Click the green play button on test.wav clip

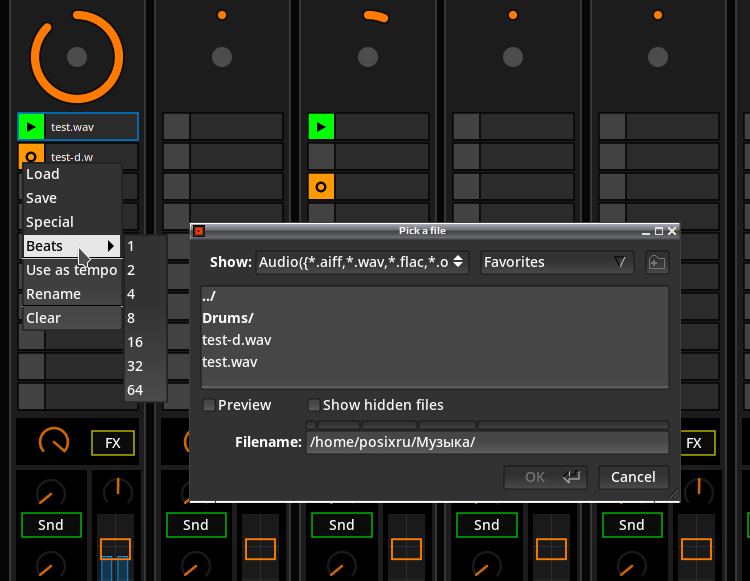click(31, 127)
